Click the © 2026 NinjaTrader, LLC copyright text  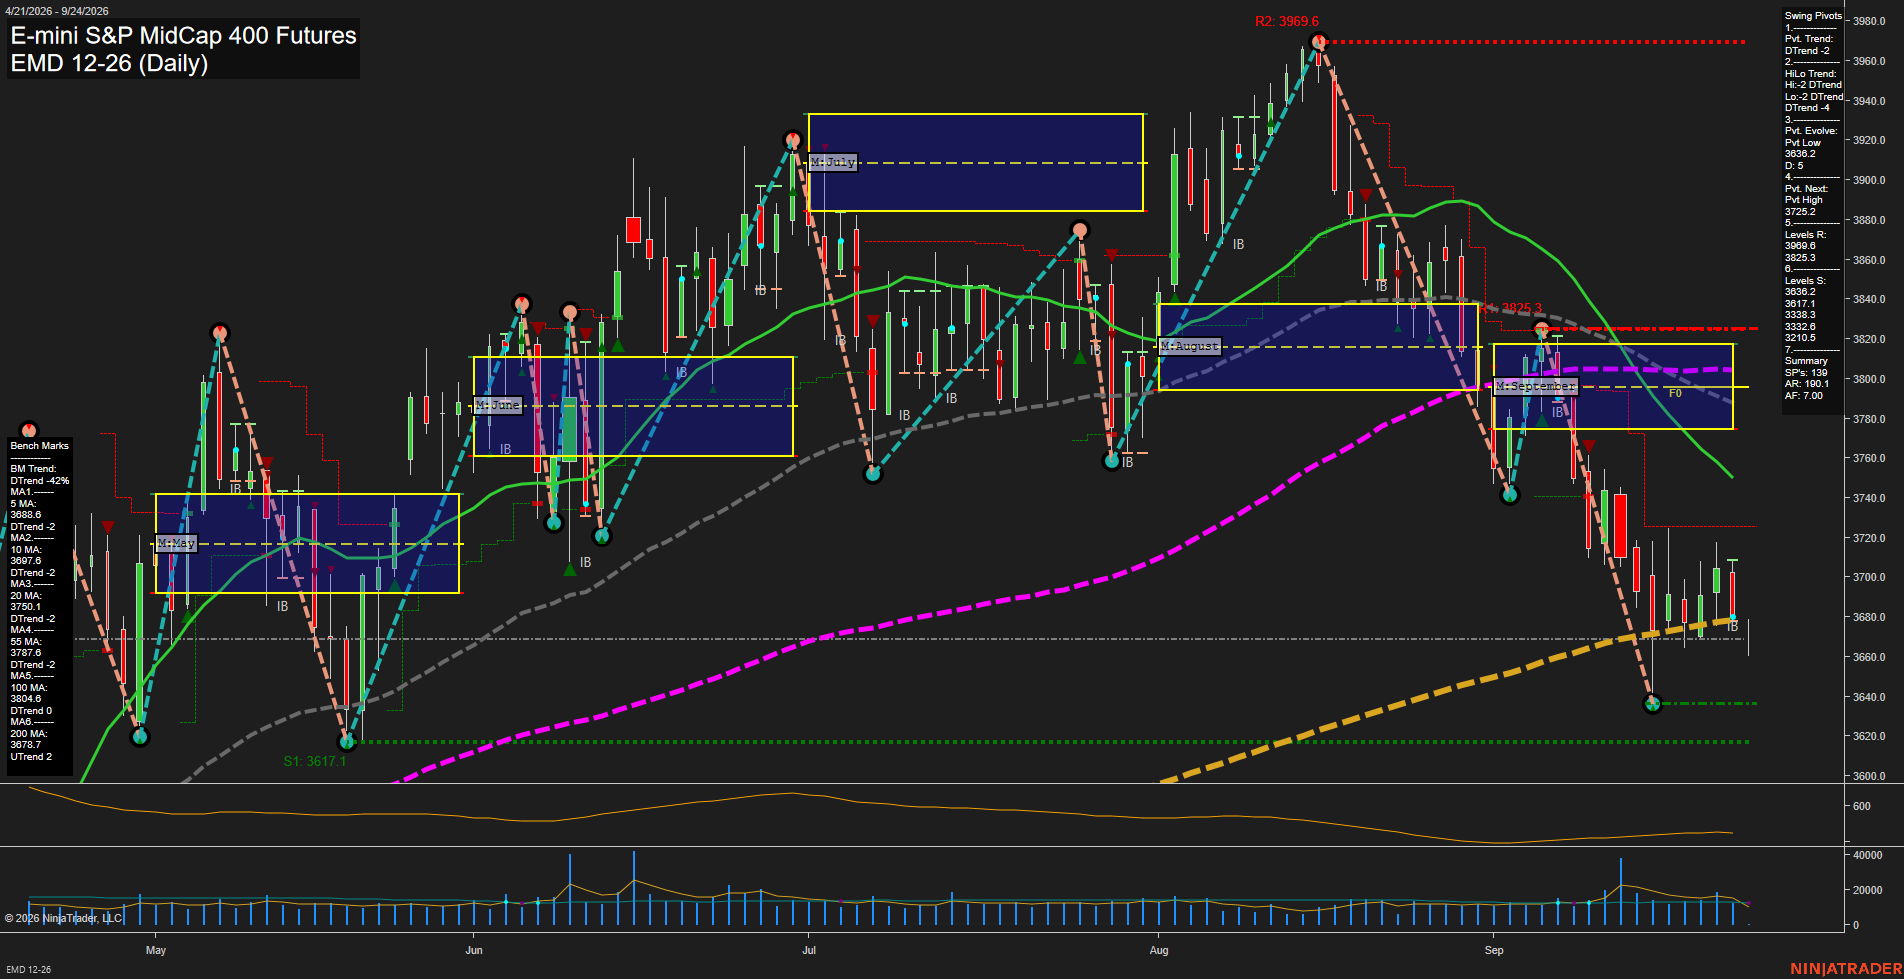63,918
